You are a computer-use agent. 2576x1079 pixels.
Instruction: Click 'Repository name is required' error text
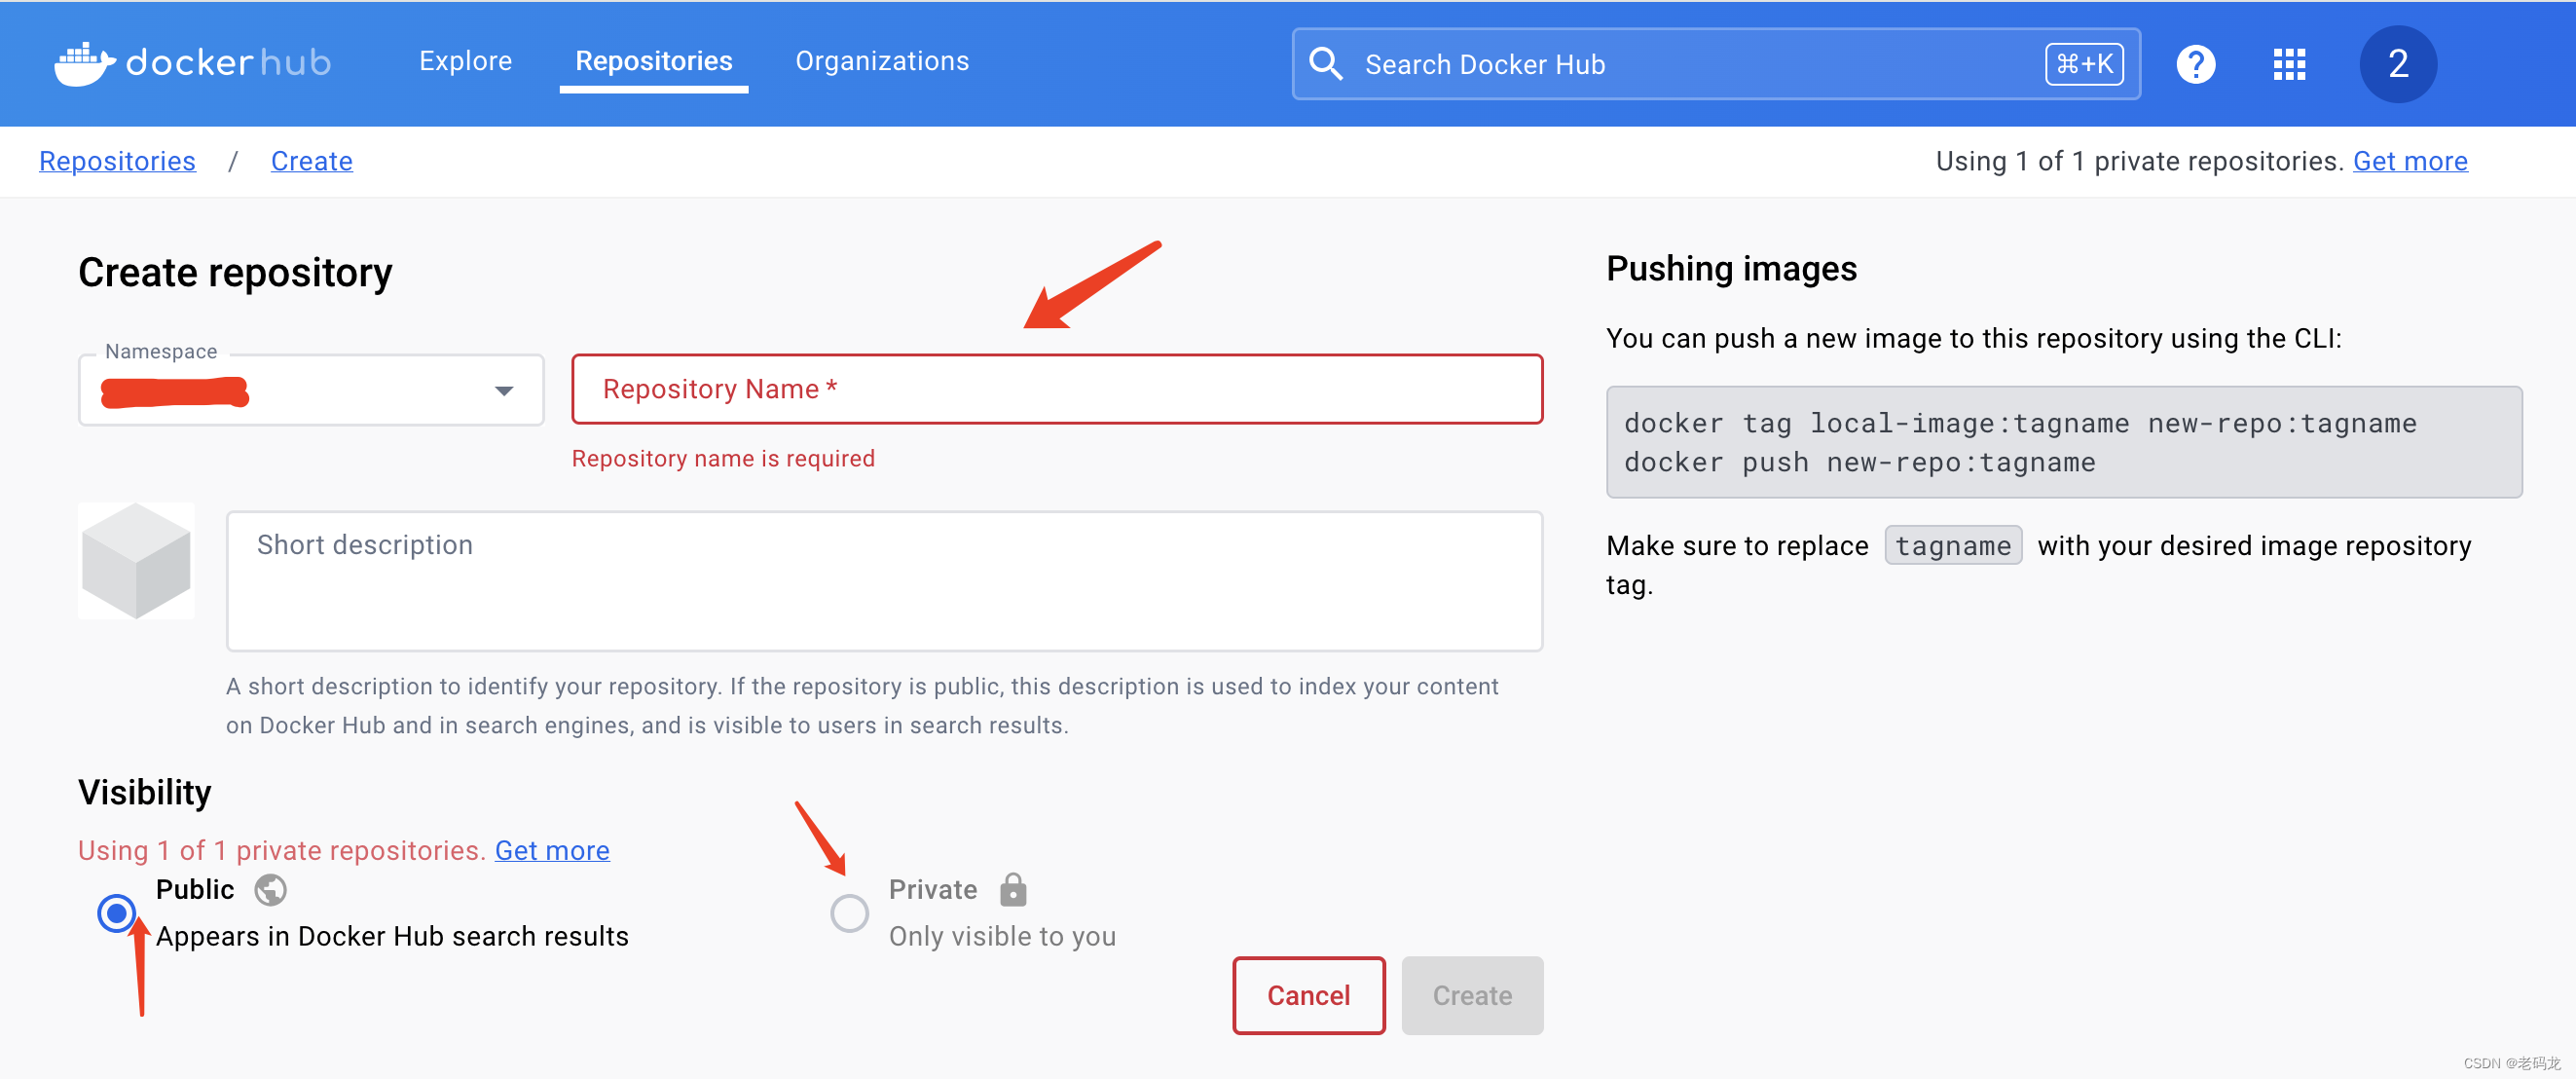point(723,458)
